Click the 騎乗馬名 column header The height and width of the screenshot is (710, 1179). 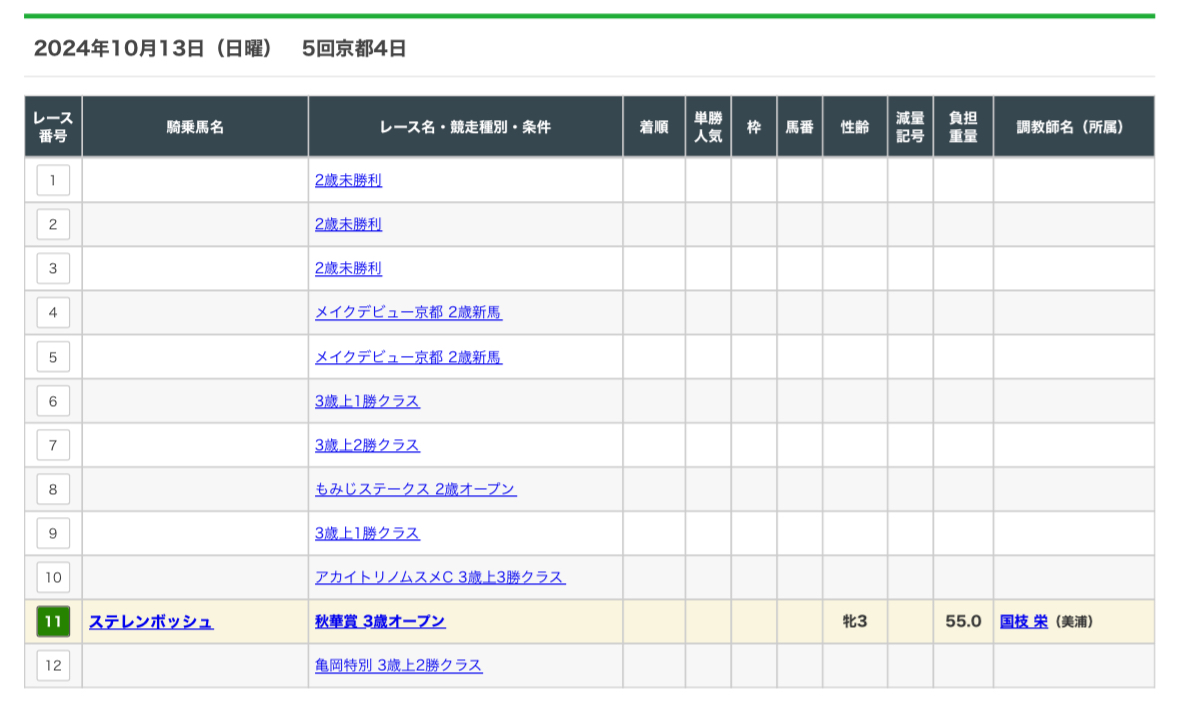[195, 127]
